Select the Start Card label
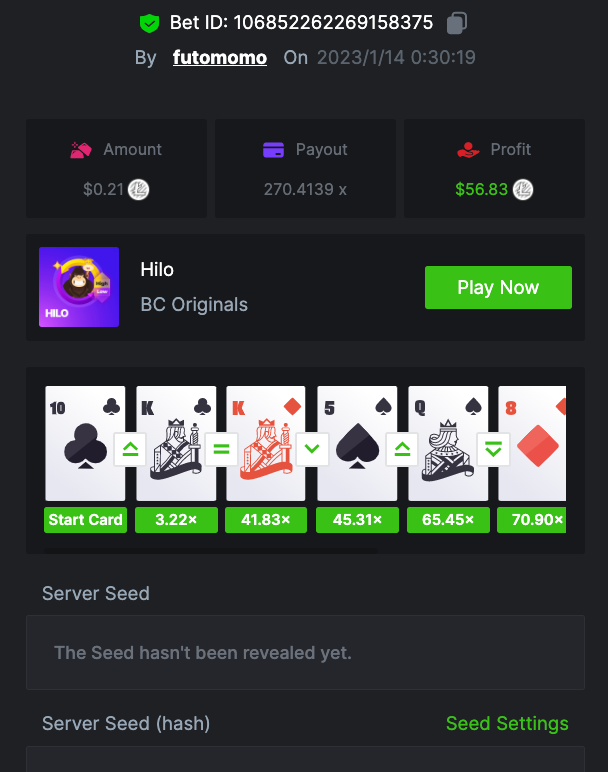 tap(85, 520)
